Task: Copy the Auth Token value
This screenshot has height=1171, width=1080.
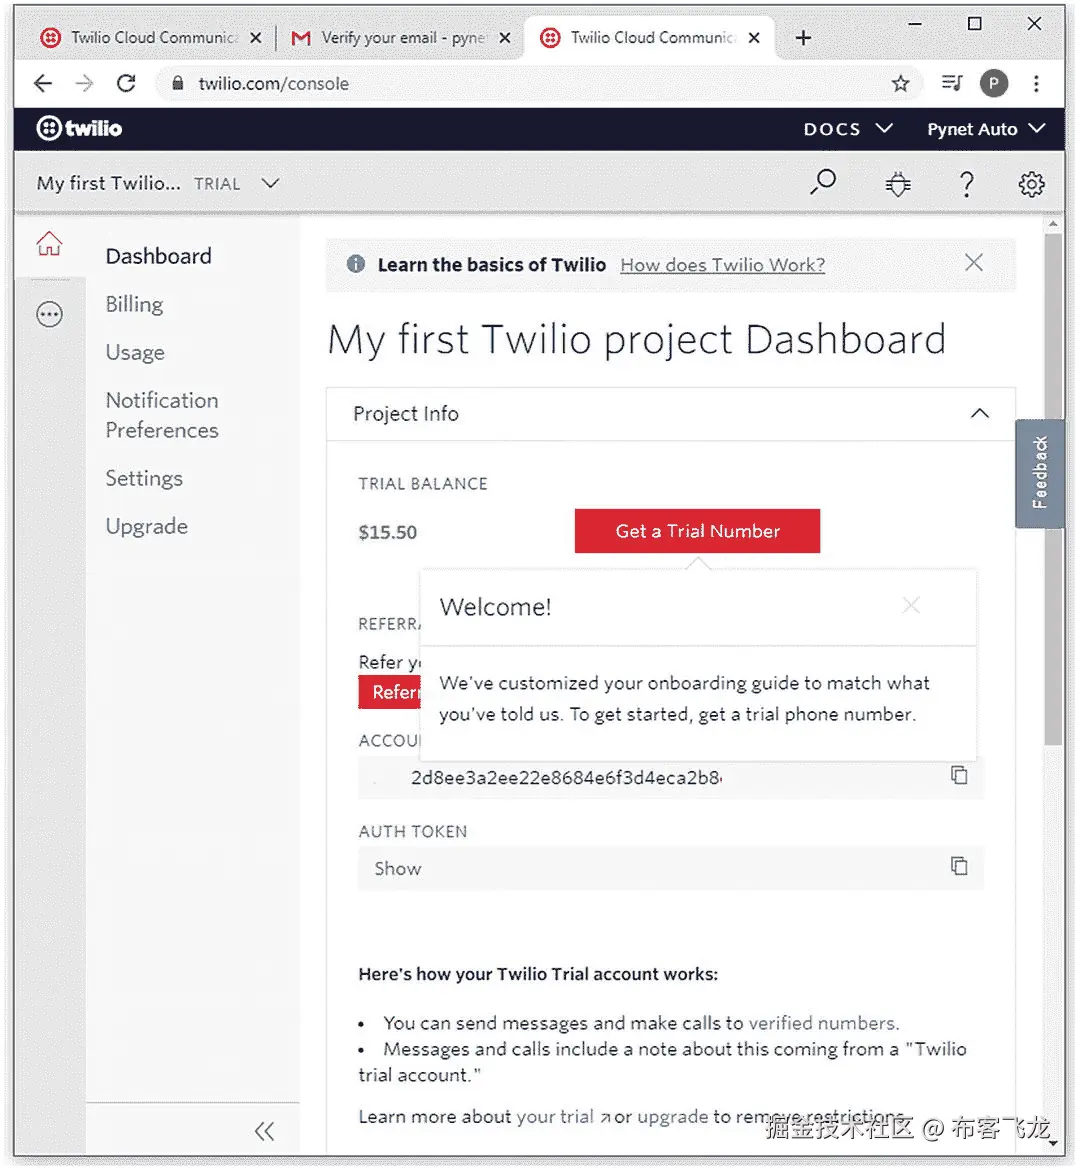Action: [959, 866]
